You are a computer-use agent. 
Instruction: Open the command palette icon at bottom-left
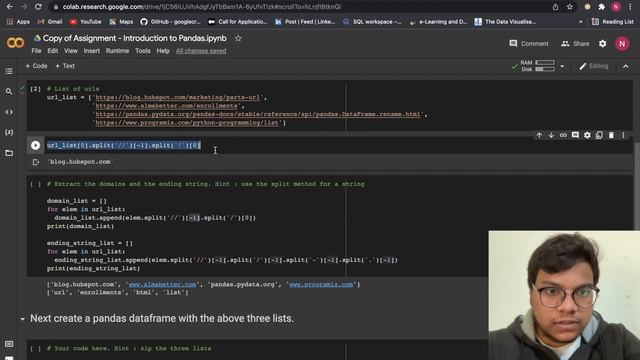point(9,344)
